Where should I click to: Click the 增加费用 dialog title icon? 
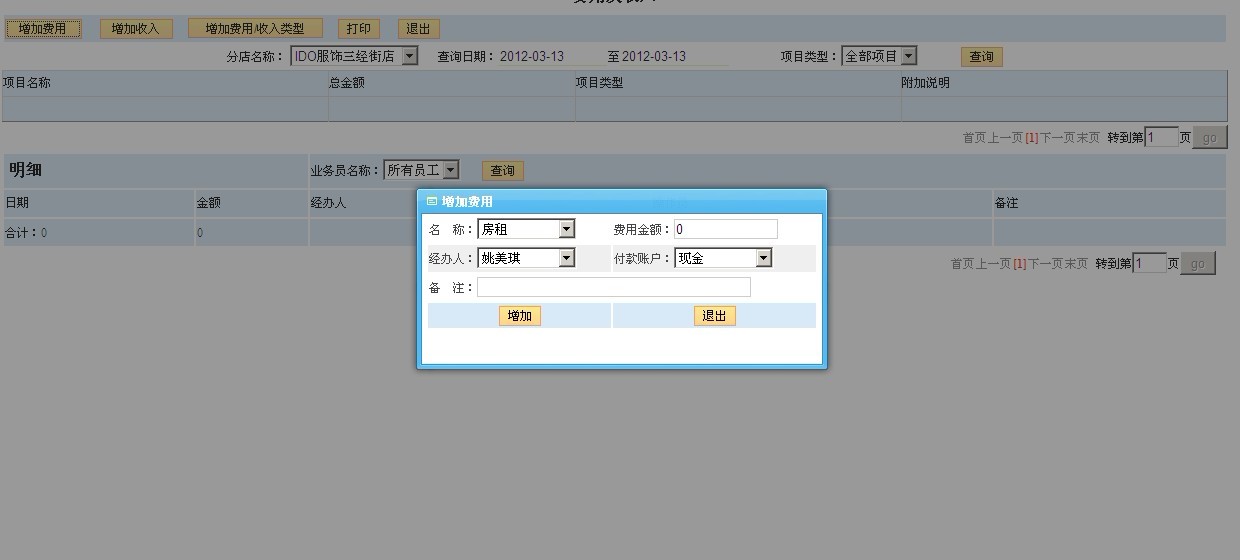(432, 201)
